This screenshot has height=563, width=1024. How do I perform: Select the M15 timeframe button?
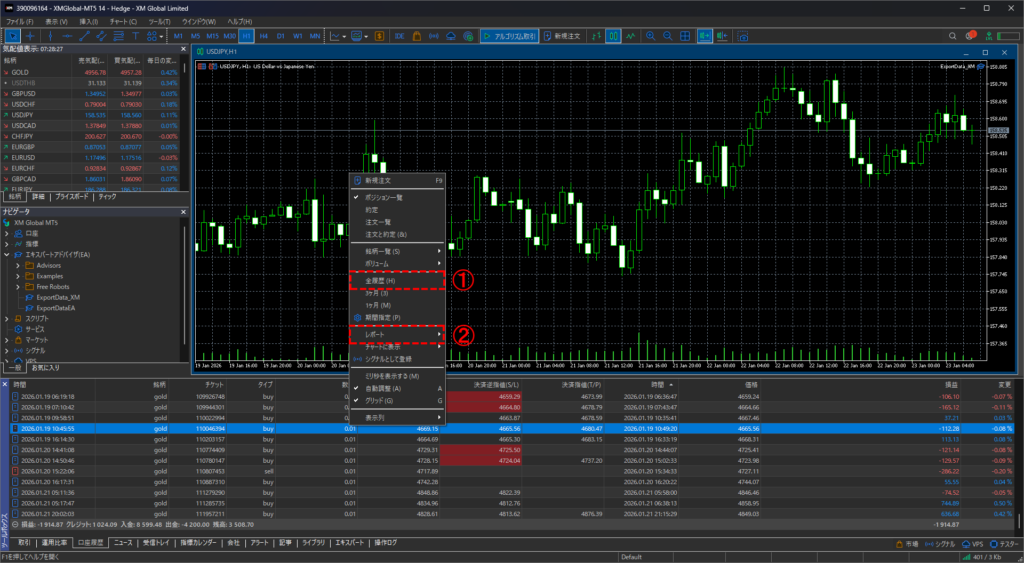(213, 35)
